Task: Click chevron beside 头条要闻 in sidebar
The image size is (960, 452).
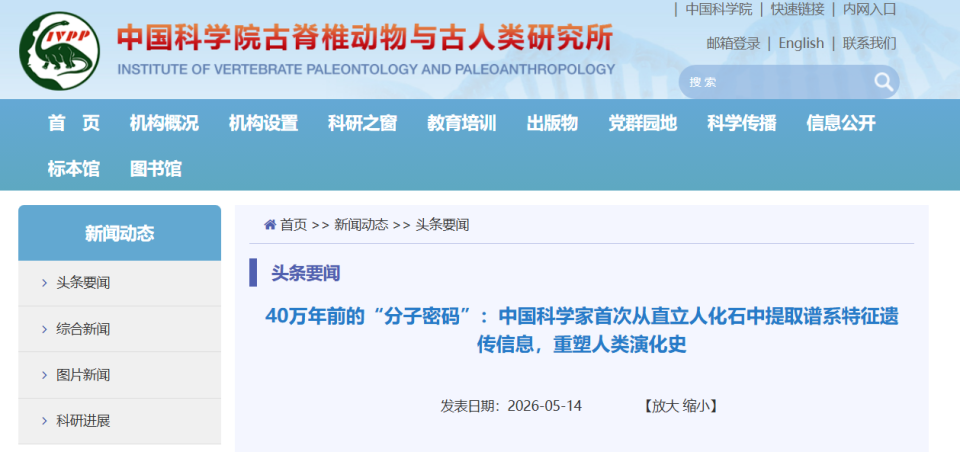Action: click(x=45, y=283)
